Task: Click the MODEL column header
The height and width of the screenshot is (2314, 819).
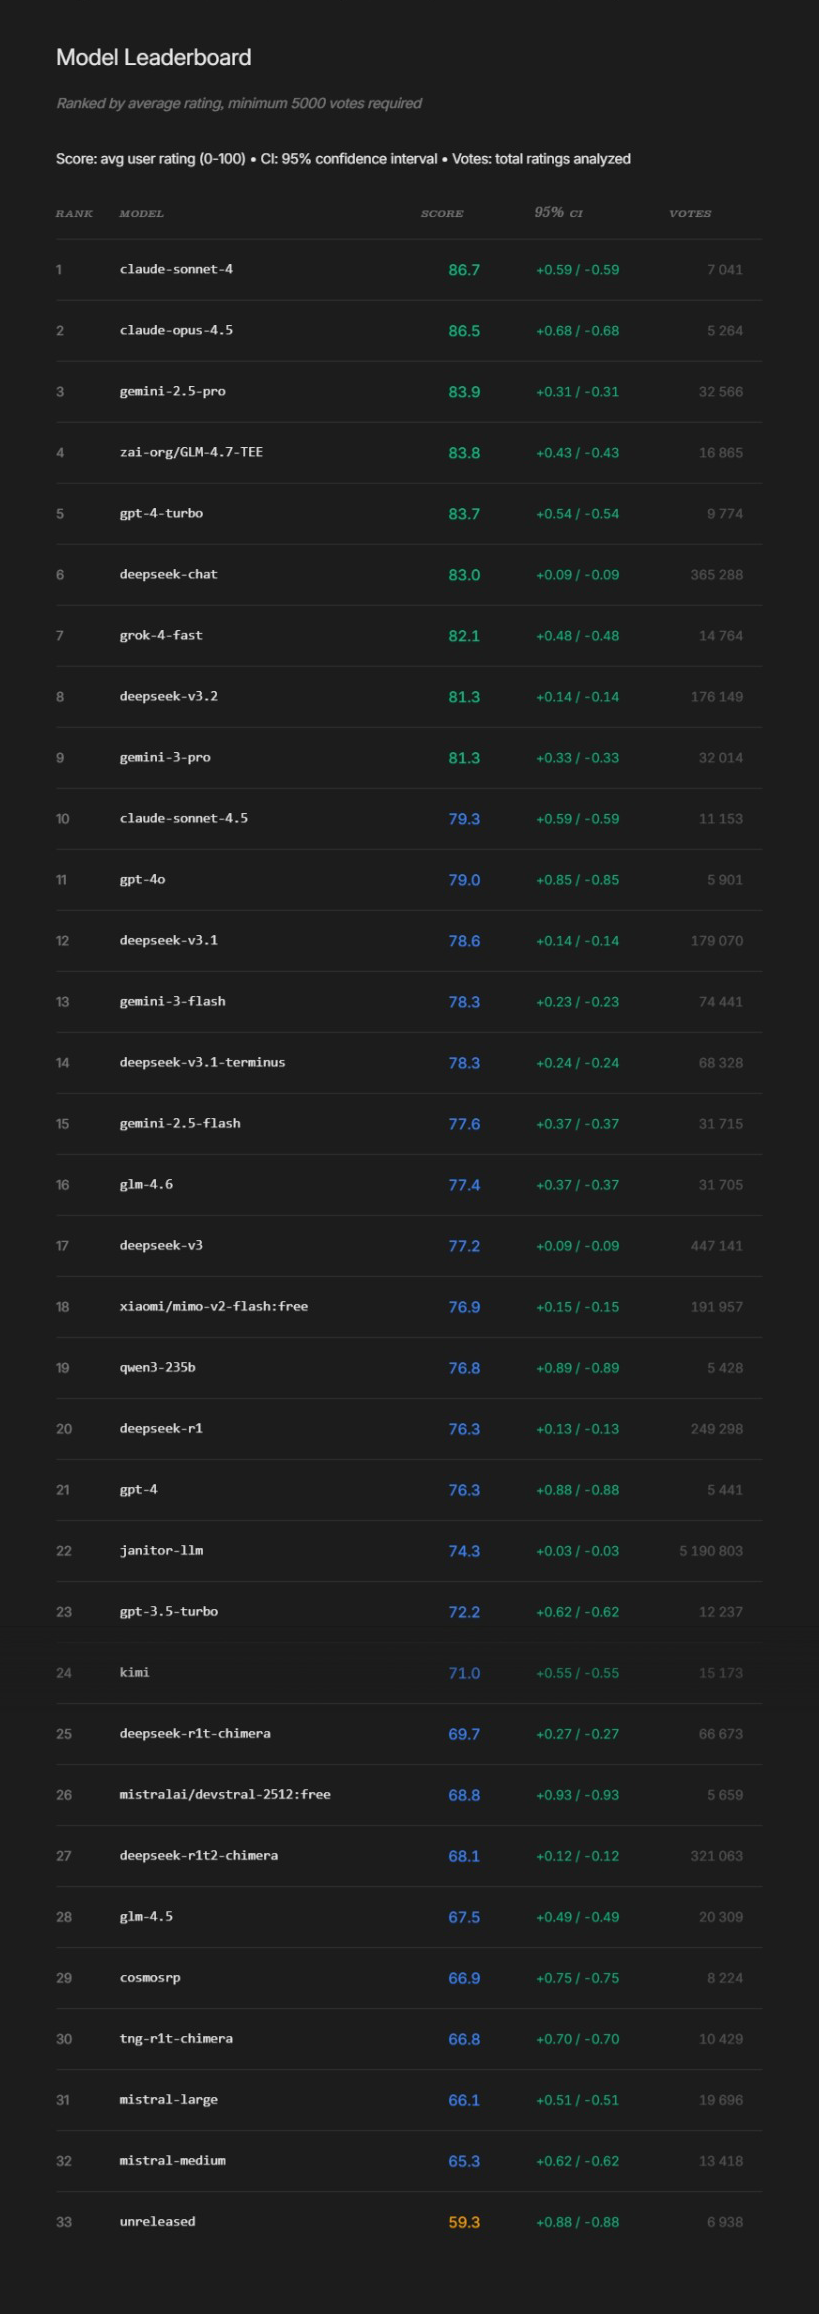Action: coord(141,213)
